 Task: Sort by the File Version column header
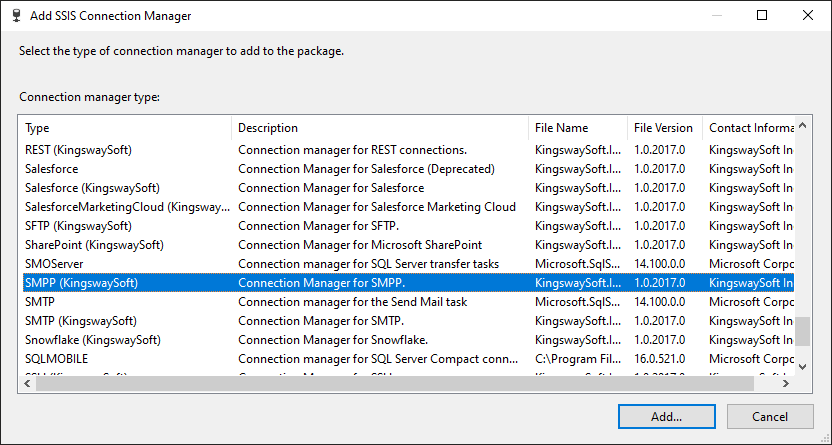pyautogui.click(x=665, y=128)
